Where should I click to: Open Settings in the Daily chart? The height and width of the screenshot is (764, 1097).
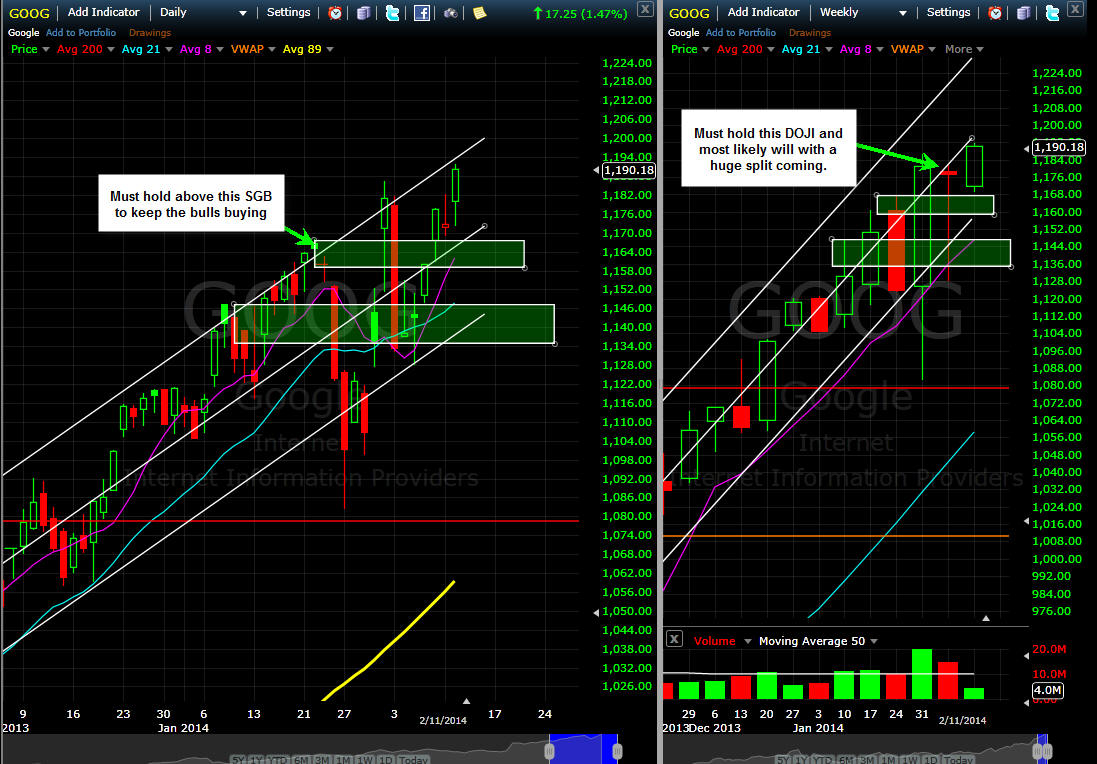[x=288, y=12]
